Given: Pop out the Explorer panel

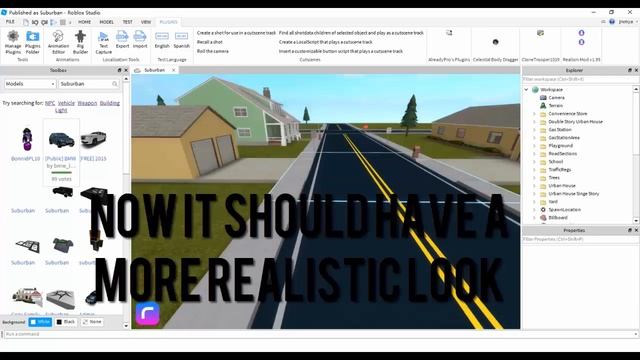Looking at the screenshot, I should coord(629,70).
